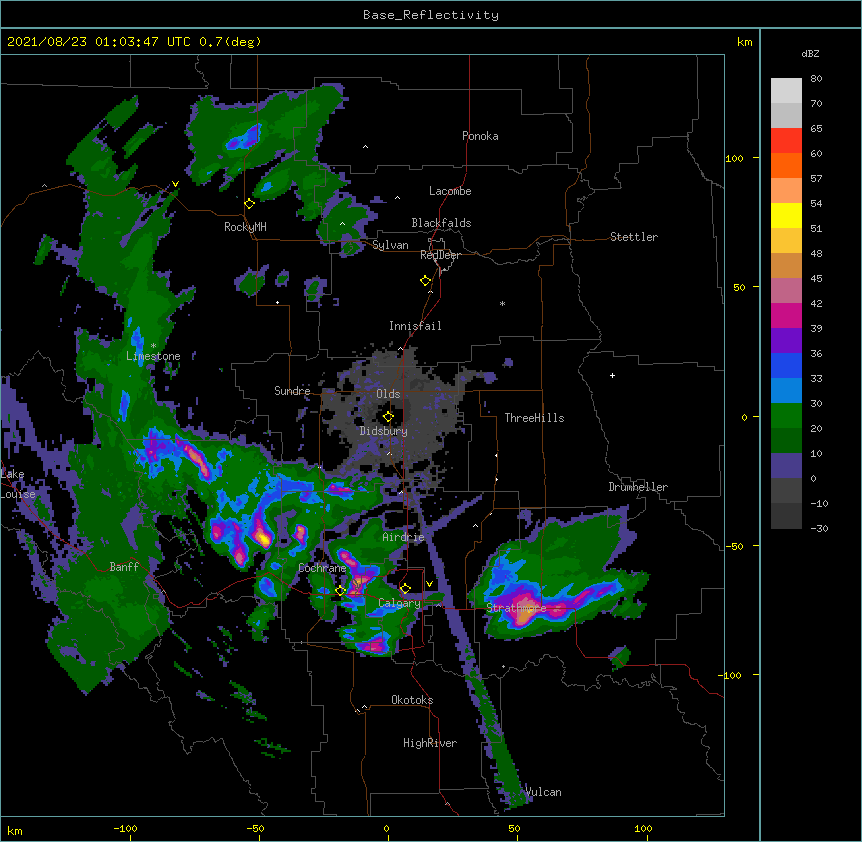This screenshot has width=862, height=842.
Task: Select the yellow 54 dBZ legend color
Action: (786, 215)
